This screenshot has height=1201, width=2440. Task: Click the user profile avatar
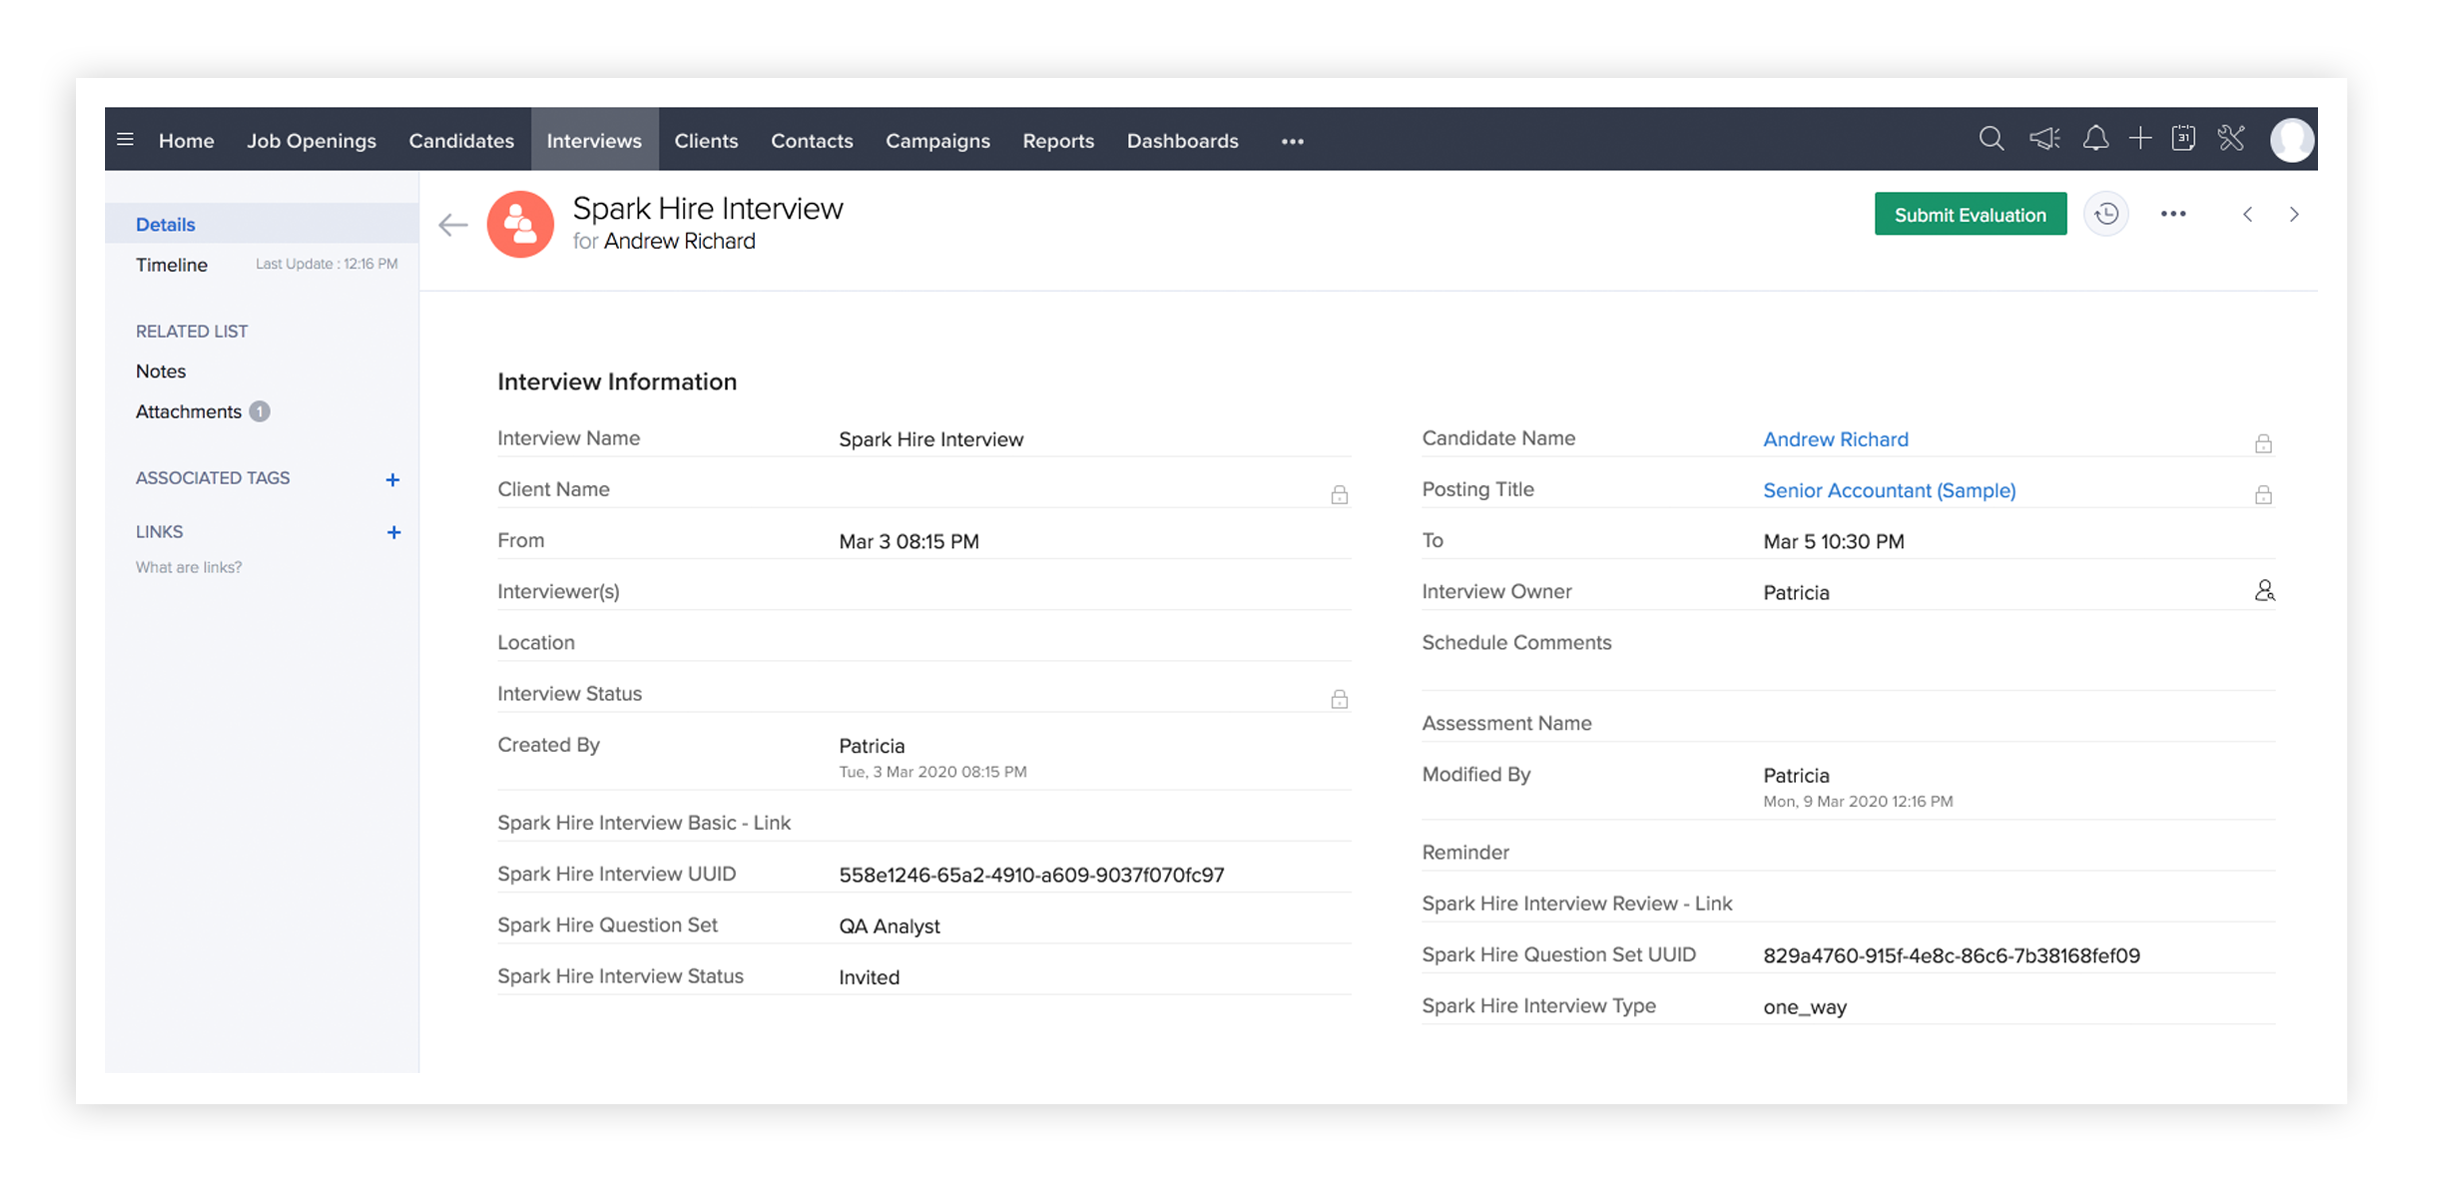coord(2291,140)
